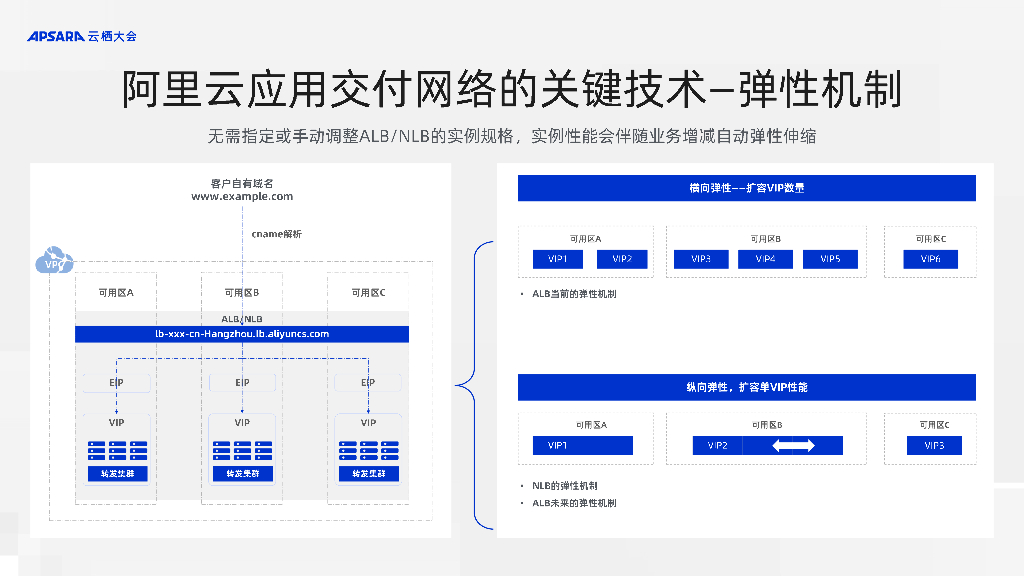
Task: Select the server rack icon under 可用区B VIP
Action: 242,451
